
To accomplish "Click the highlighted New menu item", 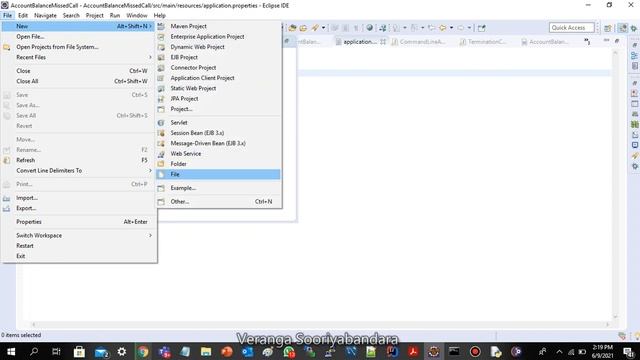I will (x=79, y=26).
